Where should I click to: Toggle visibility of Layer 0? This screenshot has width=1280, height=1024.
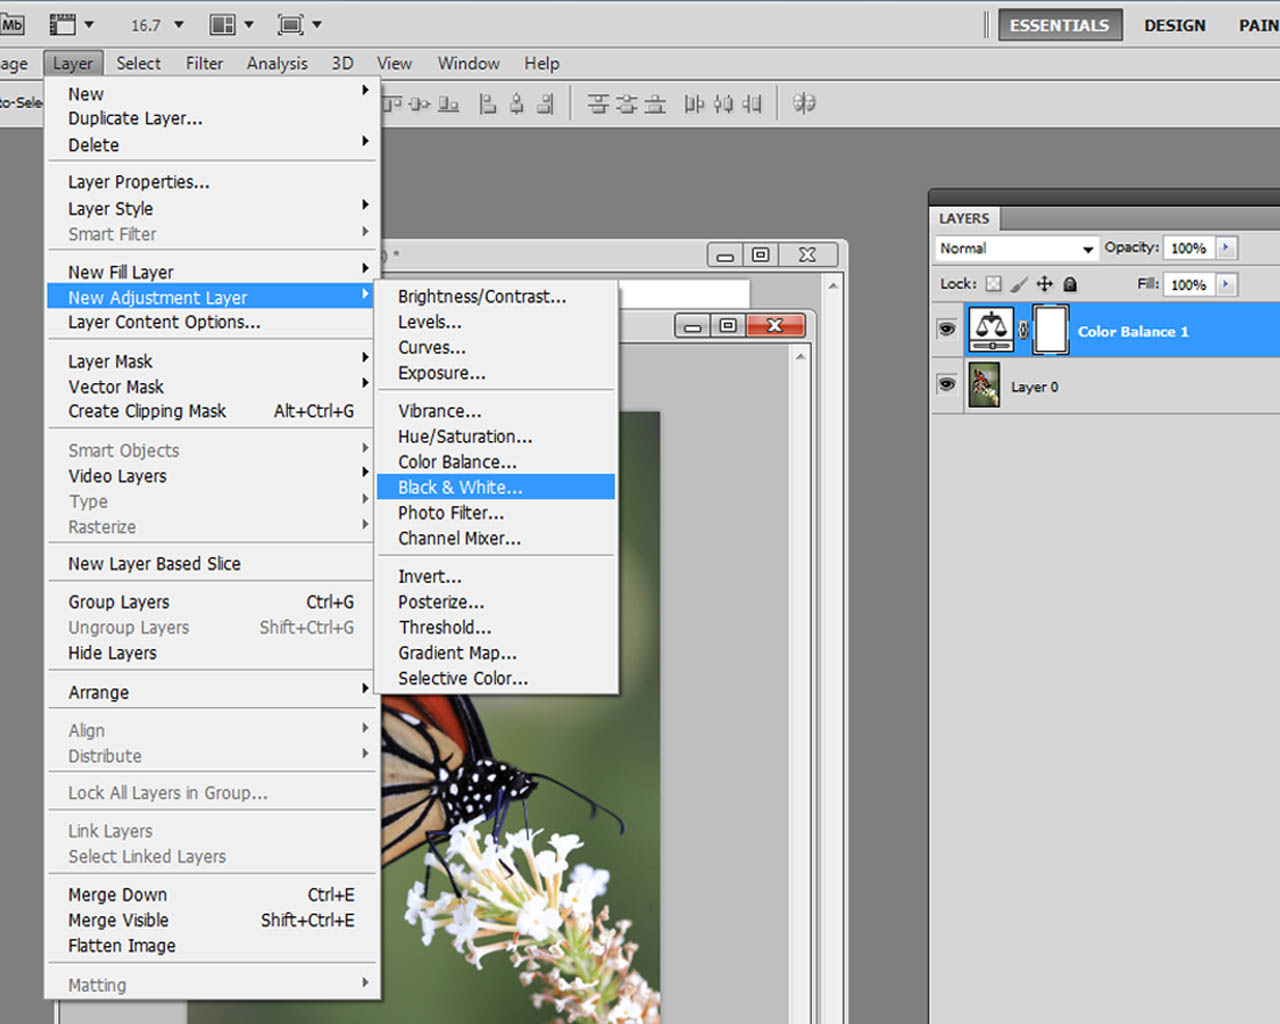946,384
